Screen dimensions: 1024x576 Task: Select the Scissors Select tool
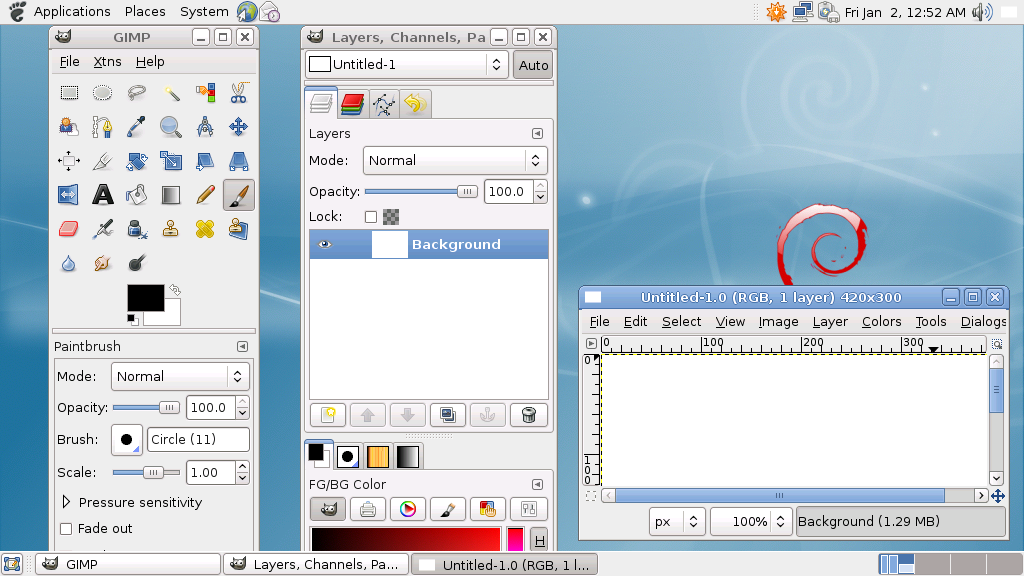[238, 93]
